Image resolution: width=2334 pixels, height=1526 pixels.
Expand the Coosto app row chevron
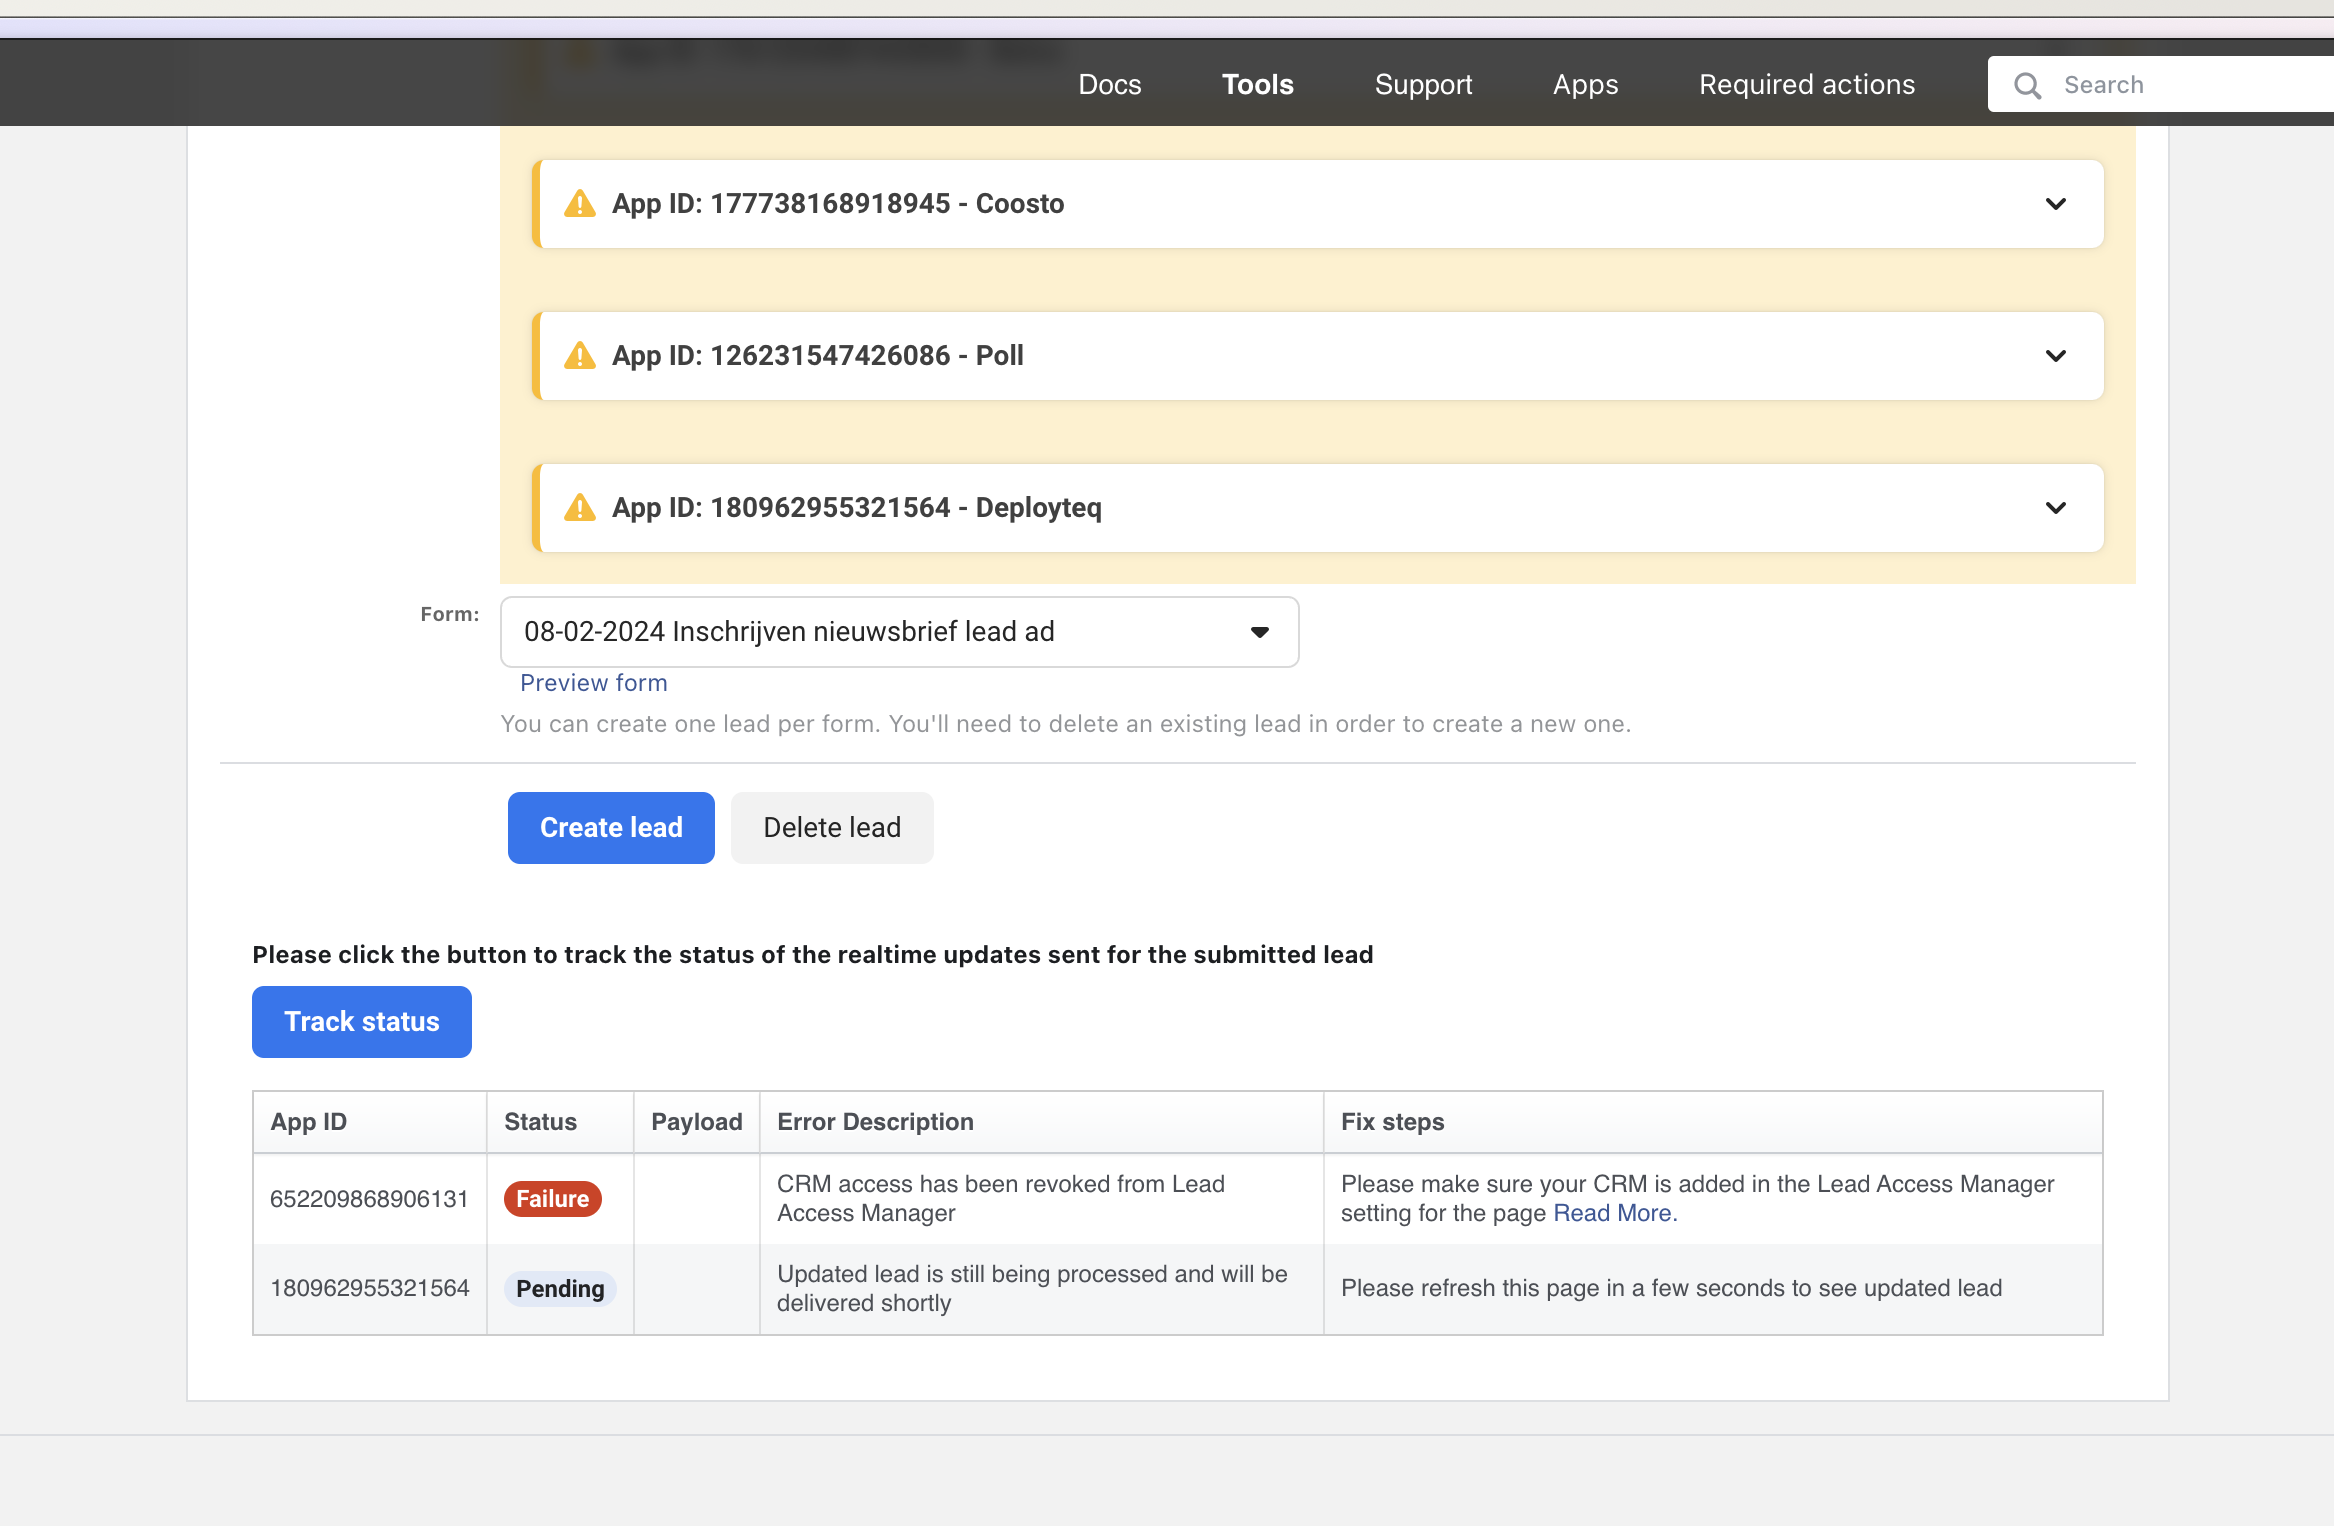click(x=2056, y=204)
